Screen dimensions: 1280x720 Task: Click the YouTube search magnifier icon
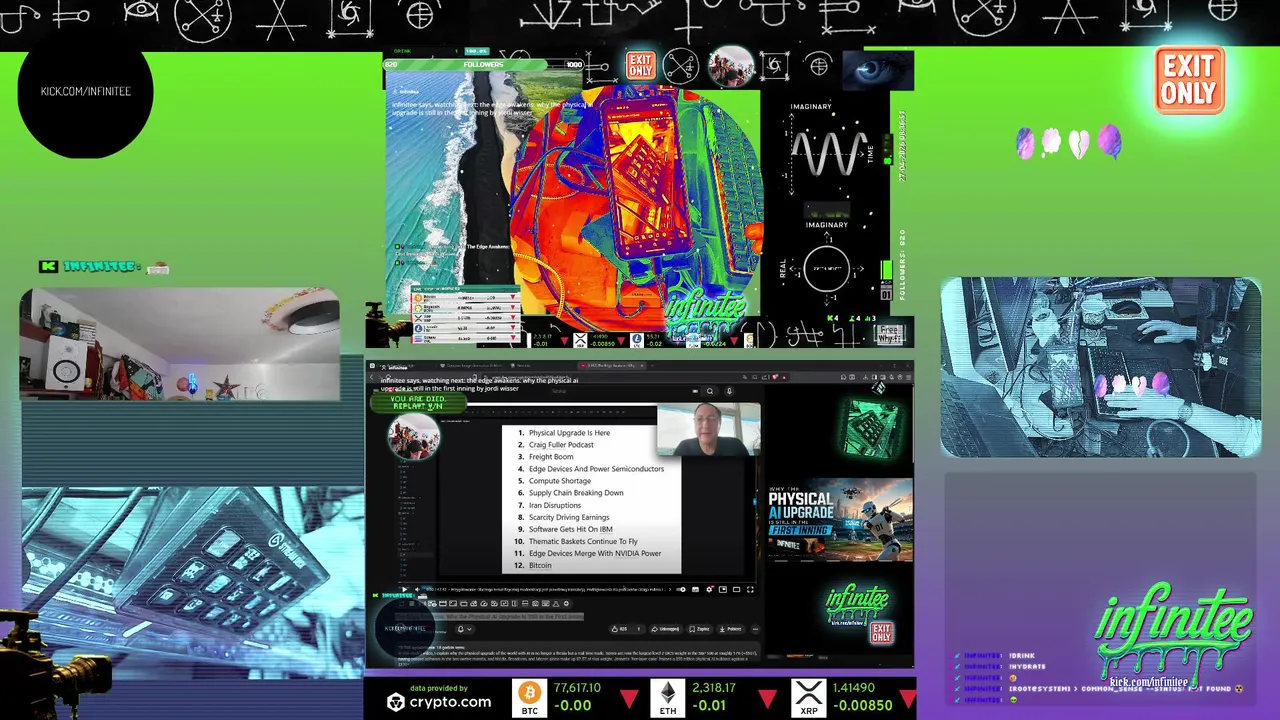coord(710,391)
